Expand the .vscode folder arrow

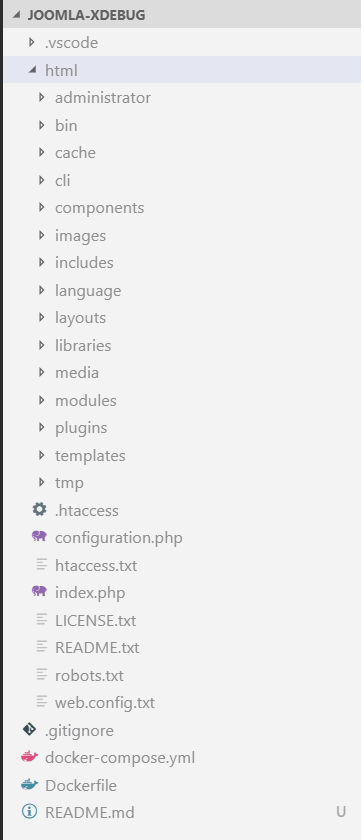click(32, 42)
